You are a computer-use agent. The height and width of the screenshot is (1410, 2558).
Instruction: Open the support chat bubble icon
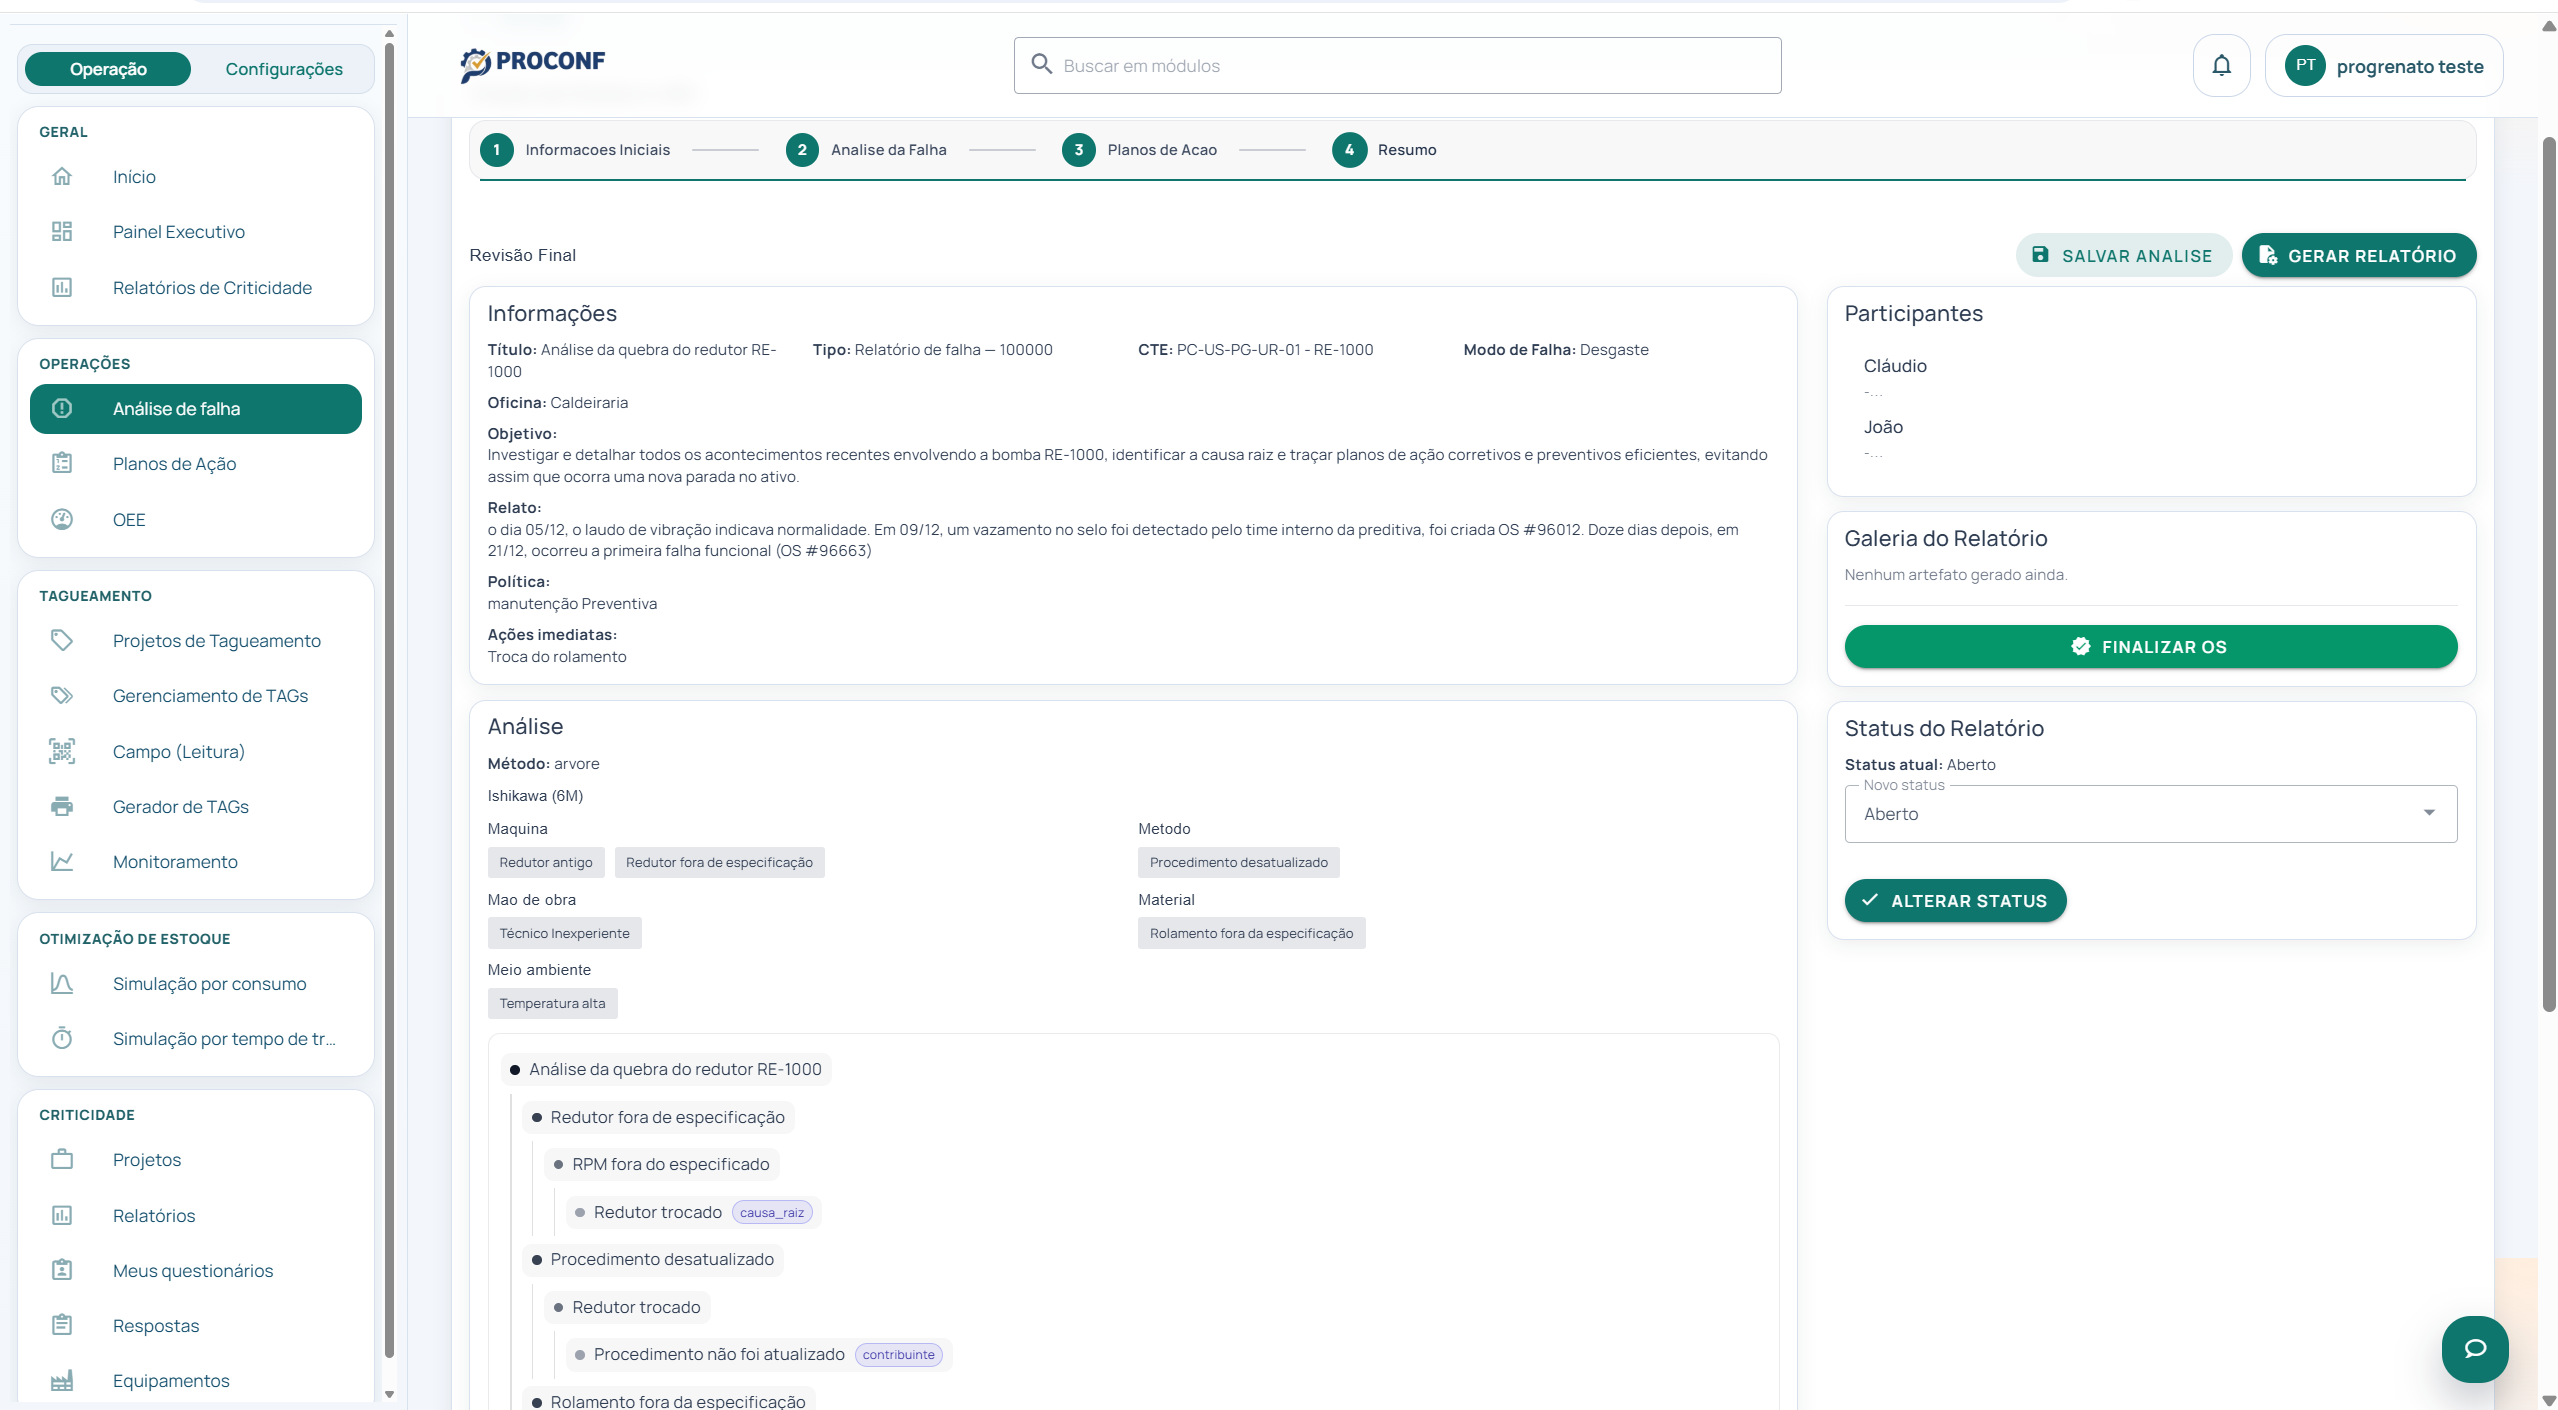(x=2474, y=1348)
